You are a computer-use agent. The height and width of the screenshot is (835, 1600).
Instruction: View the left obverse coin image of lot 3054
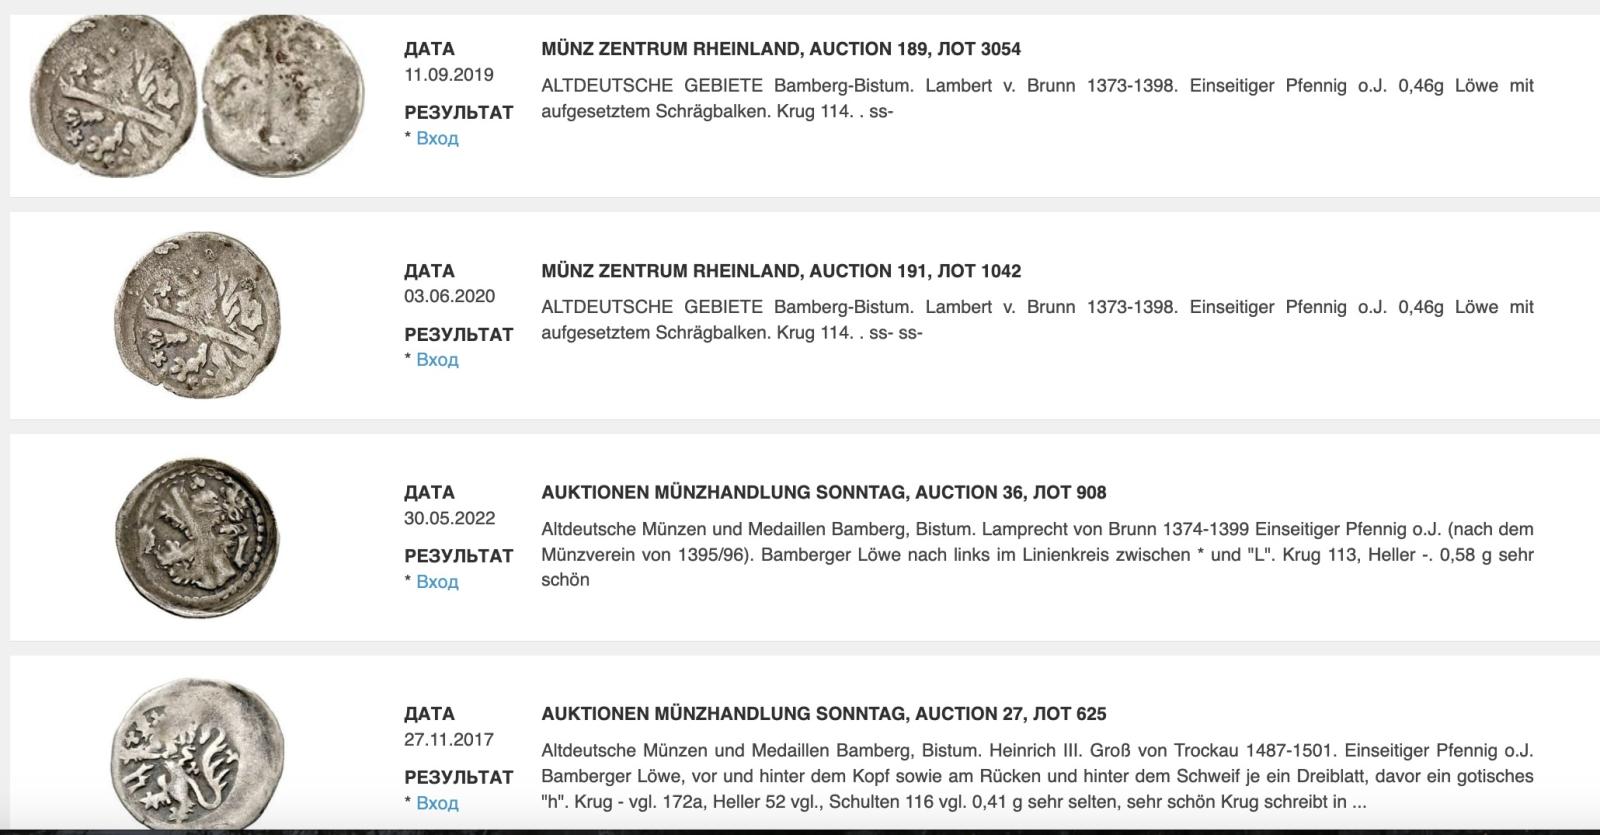(x=112, y=96)
